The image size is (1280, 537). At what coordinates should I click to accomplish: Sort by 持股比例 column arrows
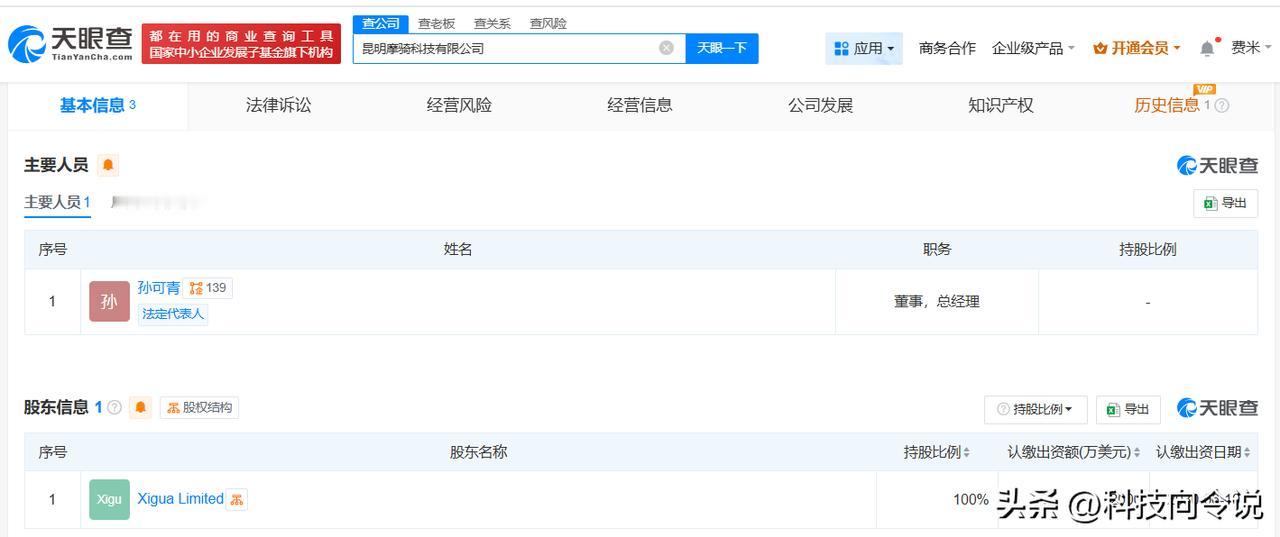point(966,453)
